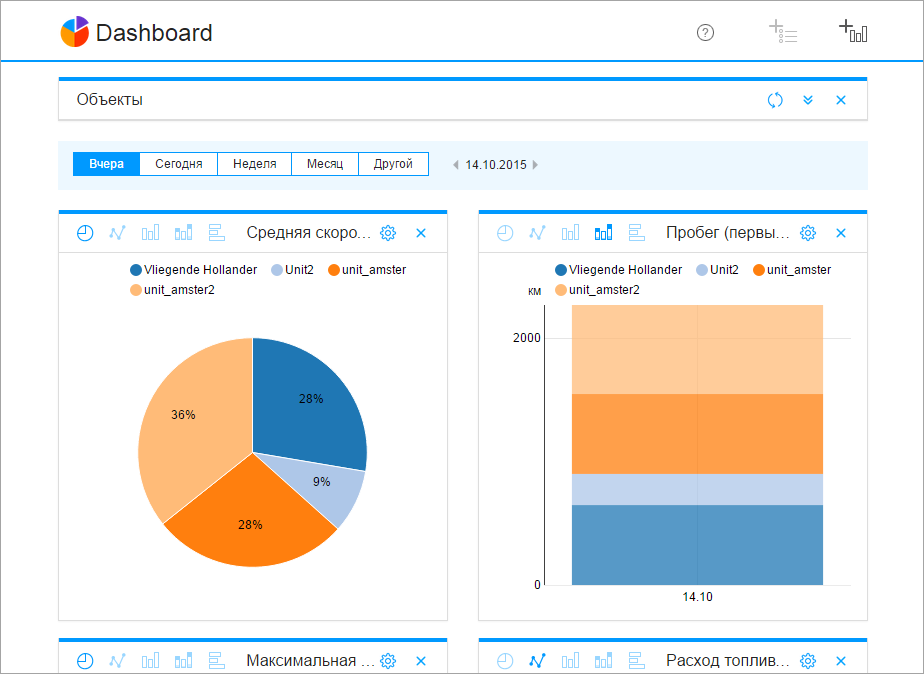
Task: Switch Максимальная widget to stacked bar chart
Action: (183, 661)
